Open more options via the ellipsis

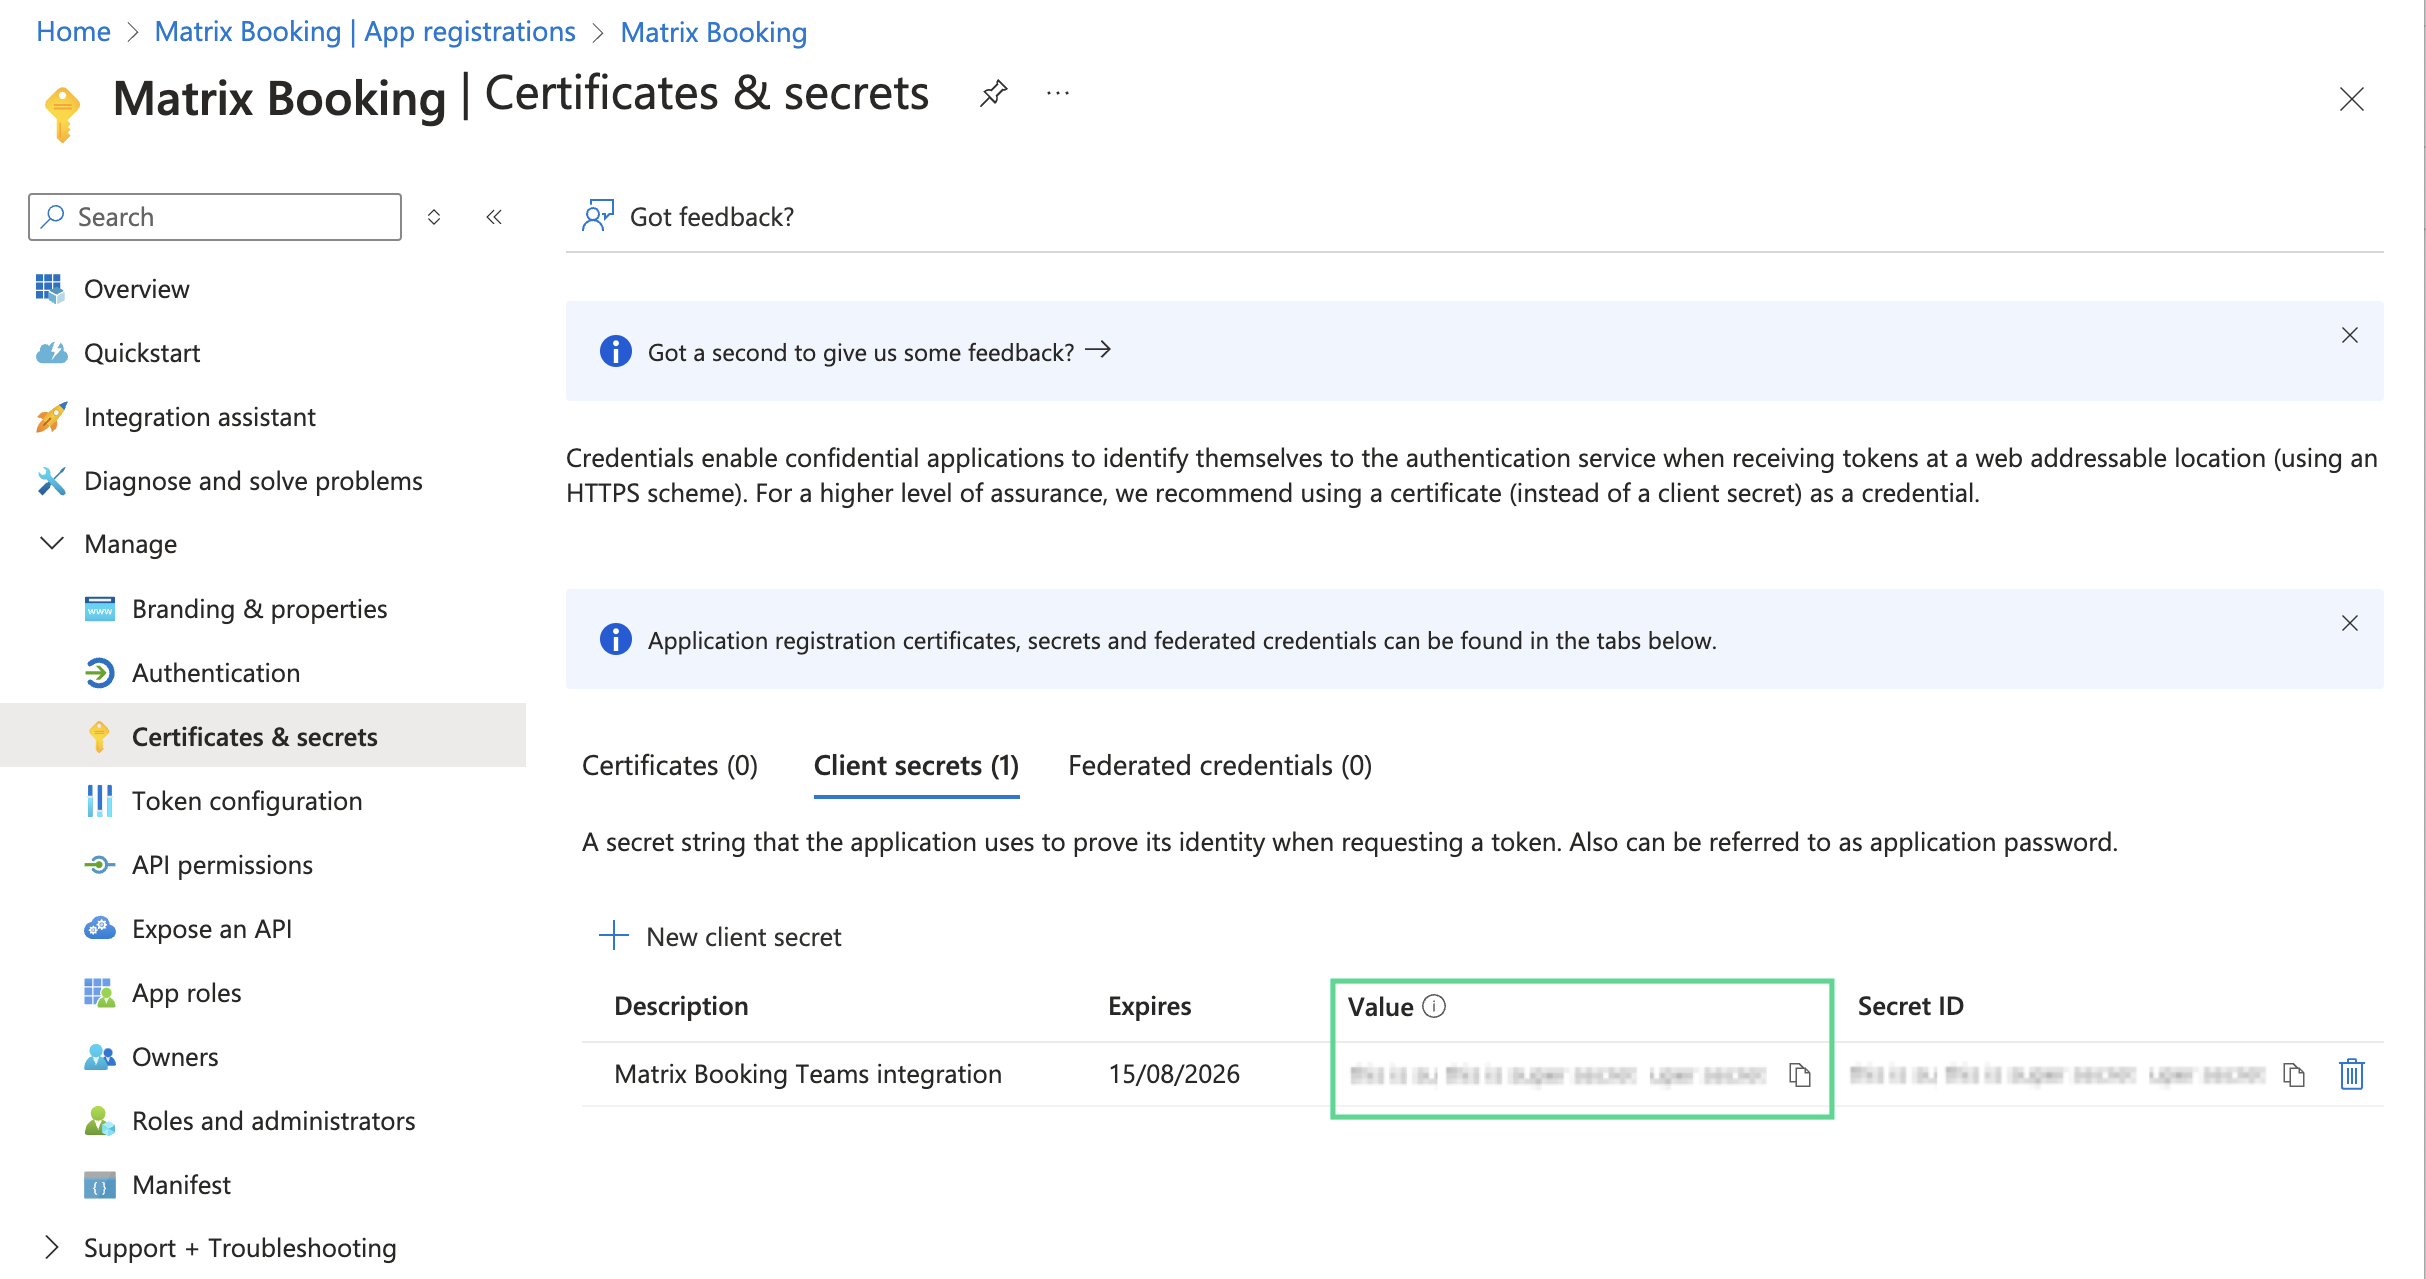[1057, 93]
